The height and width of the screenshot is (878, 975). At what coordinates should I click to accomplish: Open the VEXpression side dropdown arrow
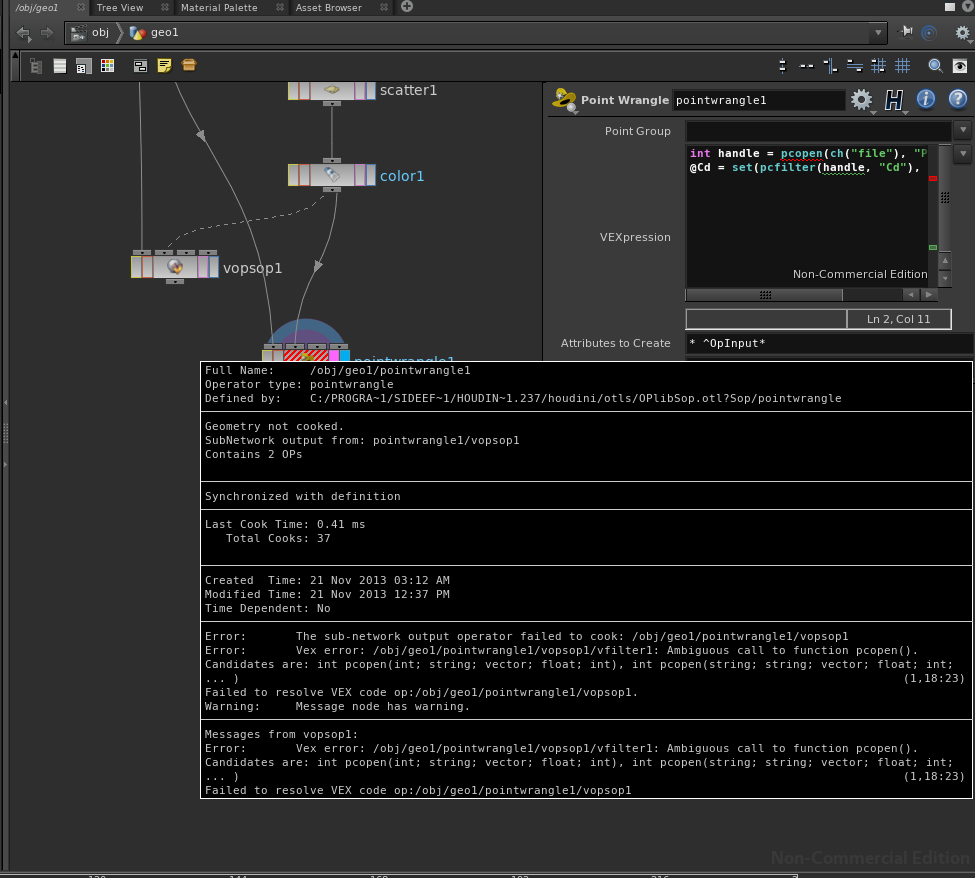point(963,154)
